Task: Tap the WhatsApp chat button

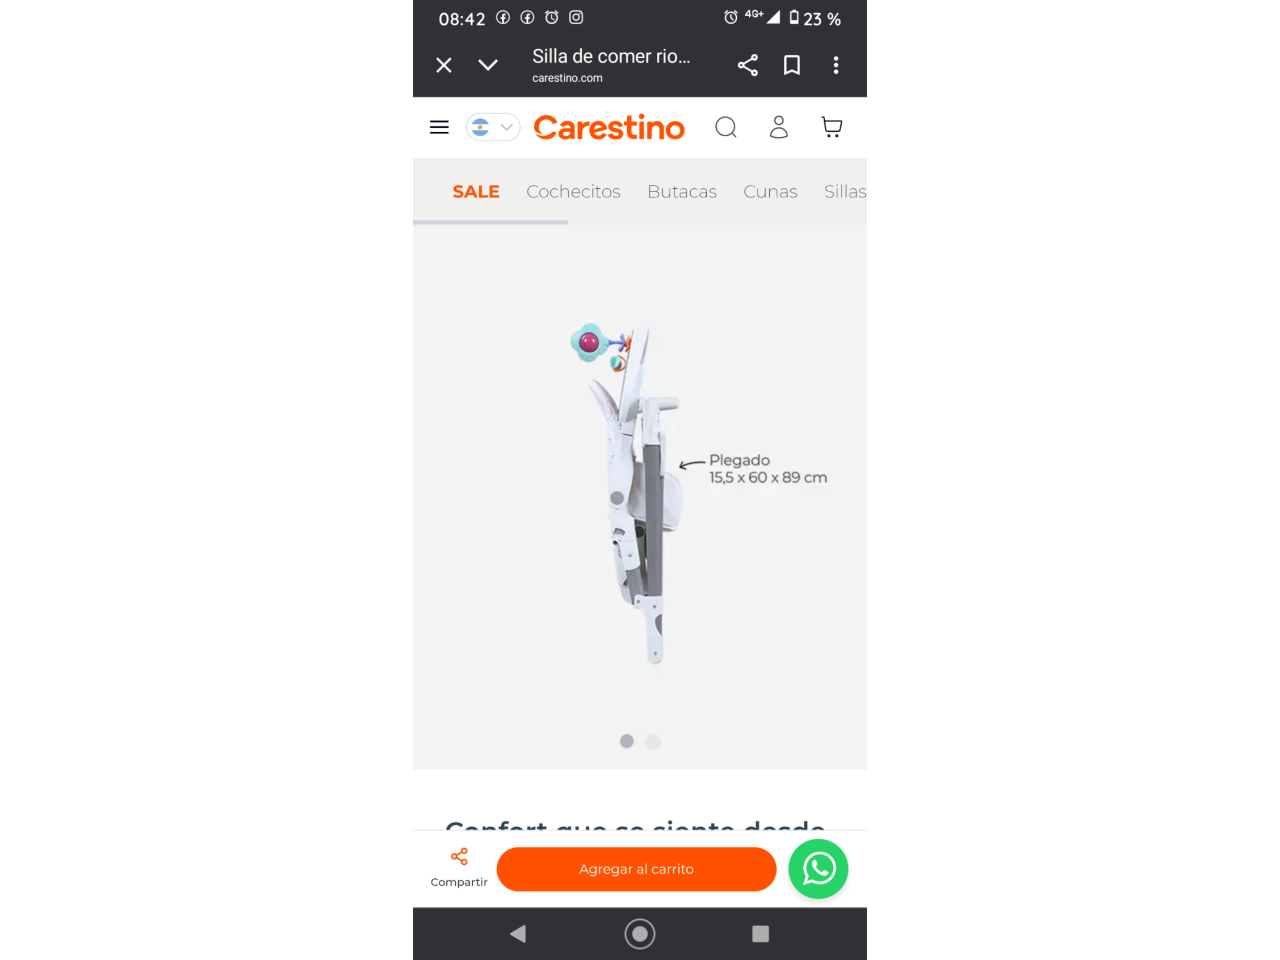Action: tap(818, 869)
